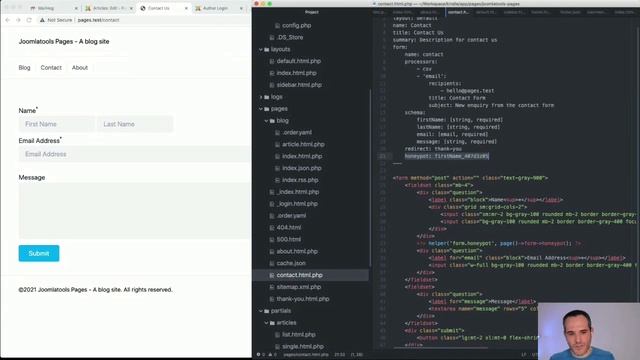Close the Author Login browser tab
The image size is (640, 360).
pyautogui.click(x=241, y=8)
